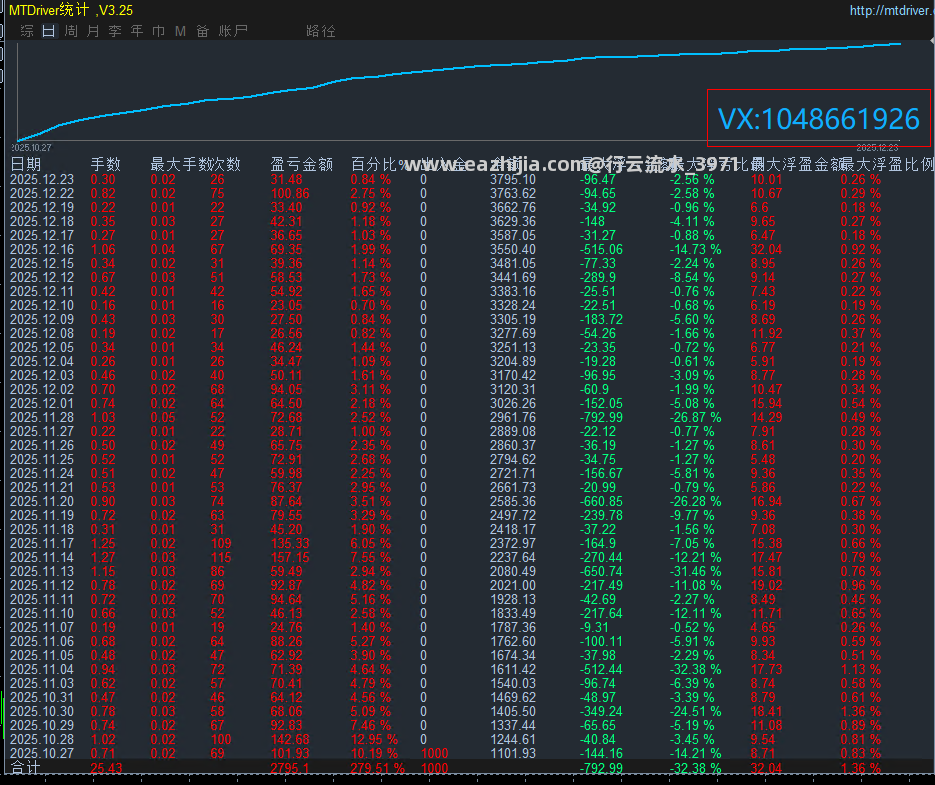This screenshot has width=935, height=785.
Task: Click the 手数 column header
Action: click(106, 164)
